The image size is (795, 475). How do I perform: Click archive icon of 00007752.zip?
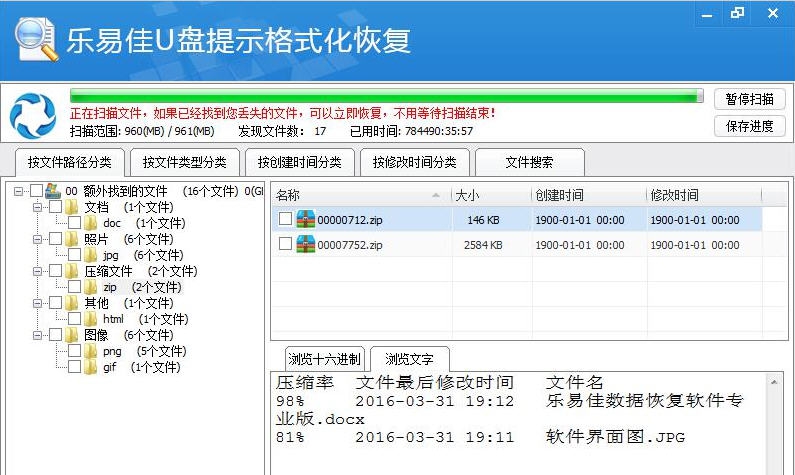(x=306, y=244)
